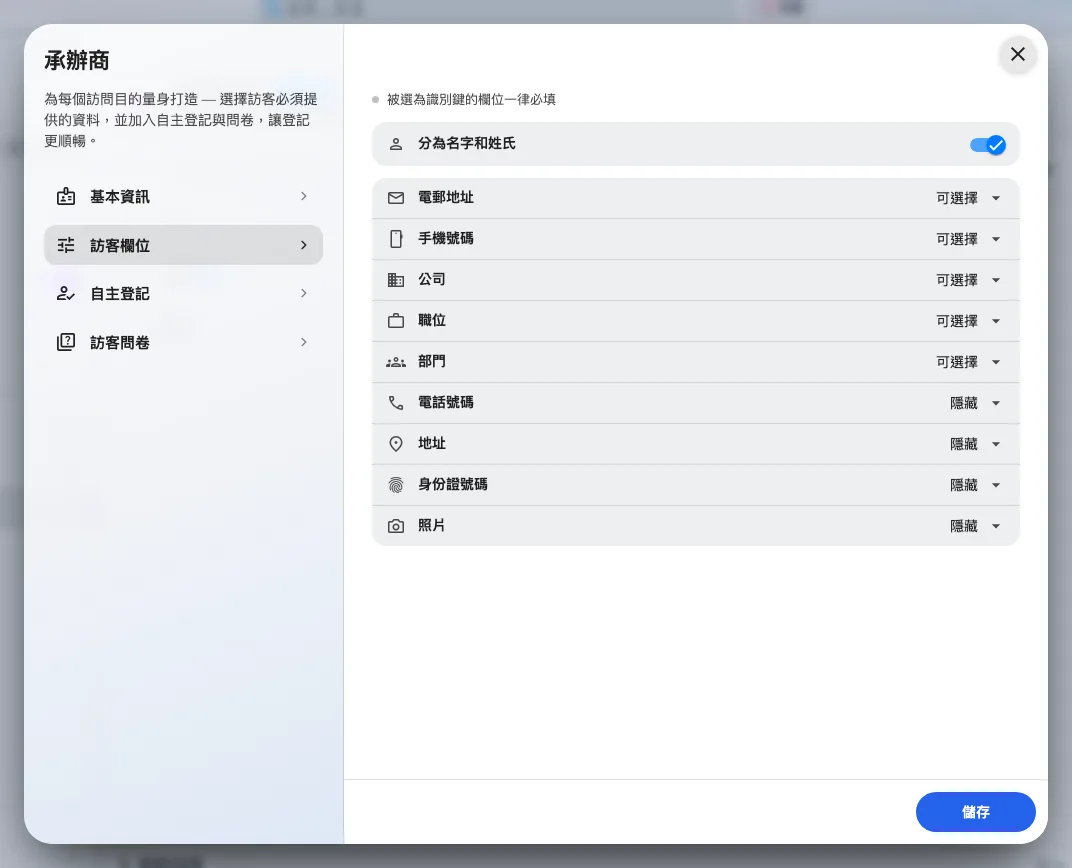Viewport: 1072px width, 868px height.
Task: Click the 自主登記 person-check icon
Action: coord(66,294)
